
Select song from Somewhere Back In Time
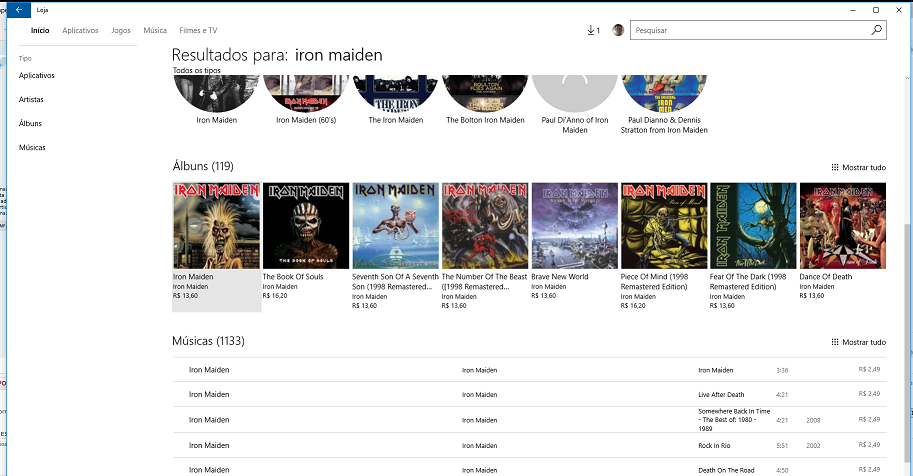529,419
